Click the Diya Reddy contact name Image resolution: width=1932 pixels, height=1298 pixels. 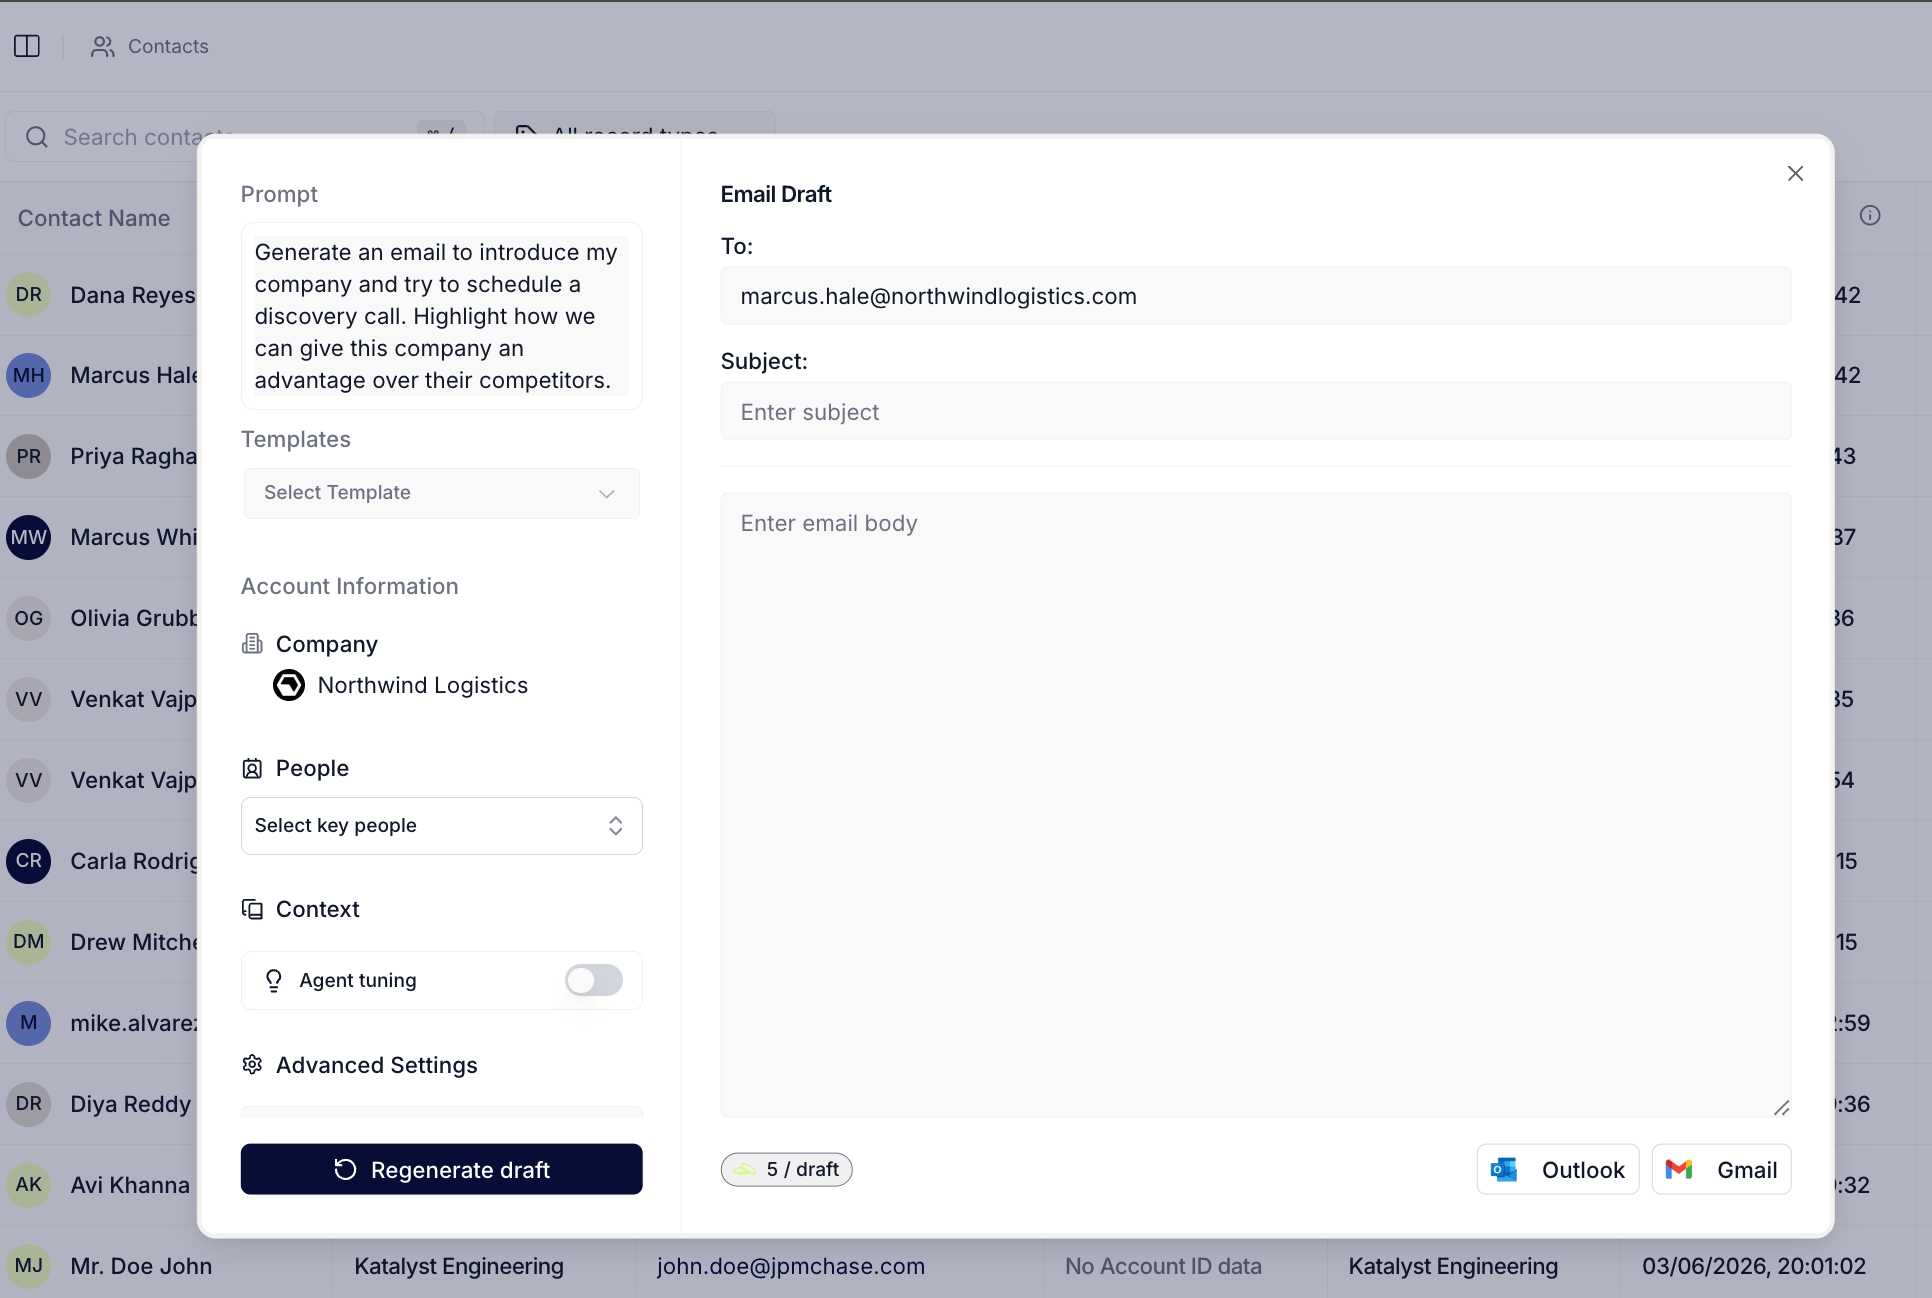(x=131, y=1104)
